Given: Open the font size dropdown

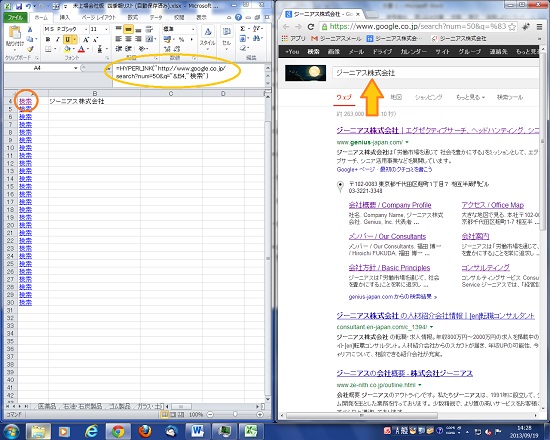Looking at the screenshot, I should tap(106, 29).
